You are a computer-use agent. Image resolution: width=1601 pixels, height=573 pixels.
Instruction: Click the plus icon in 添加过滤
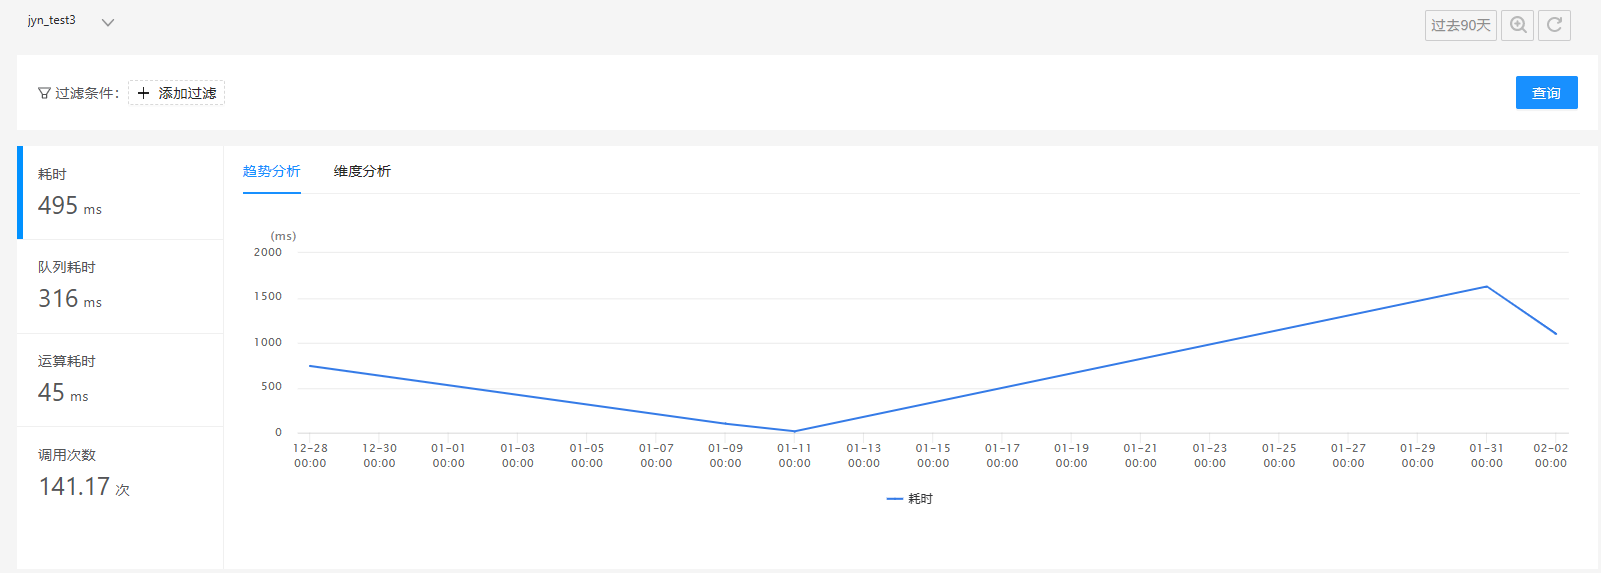143,93
